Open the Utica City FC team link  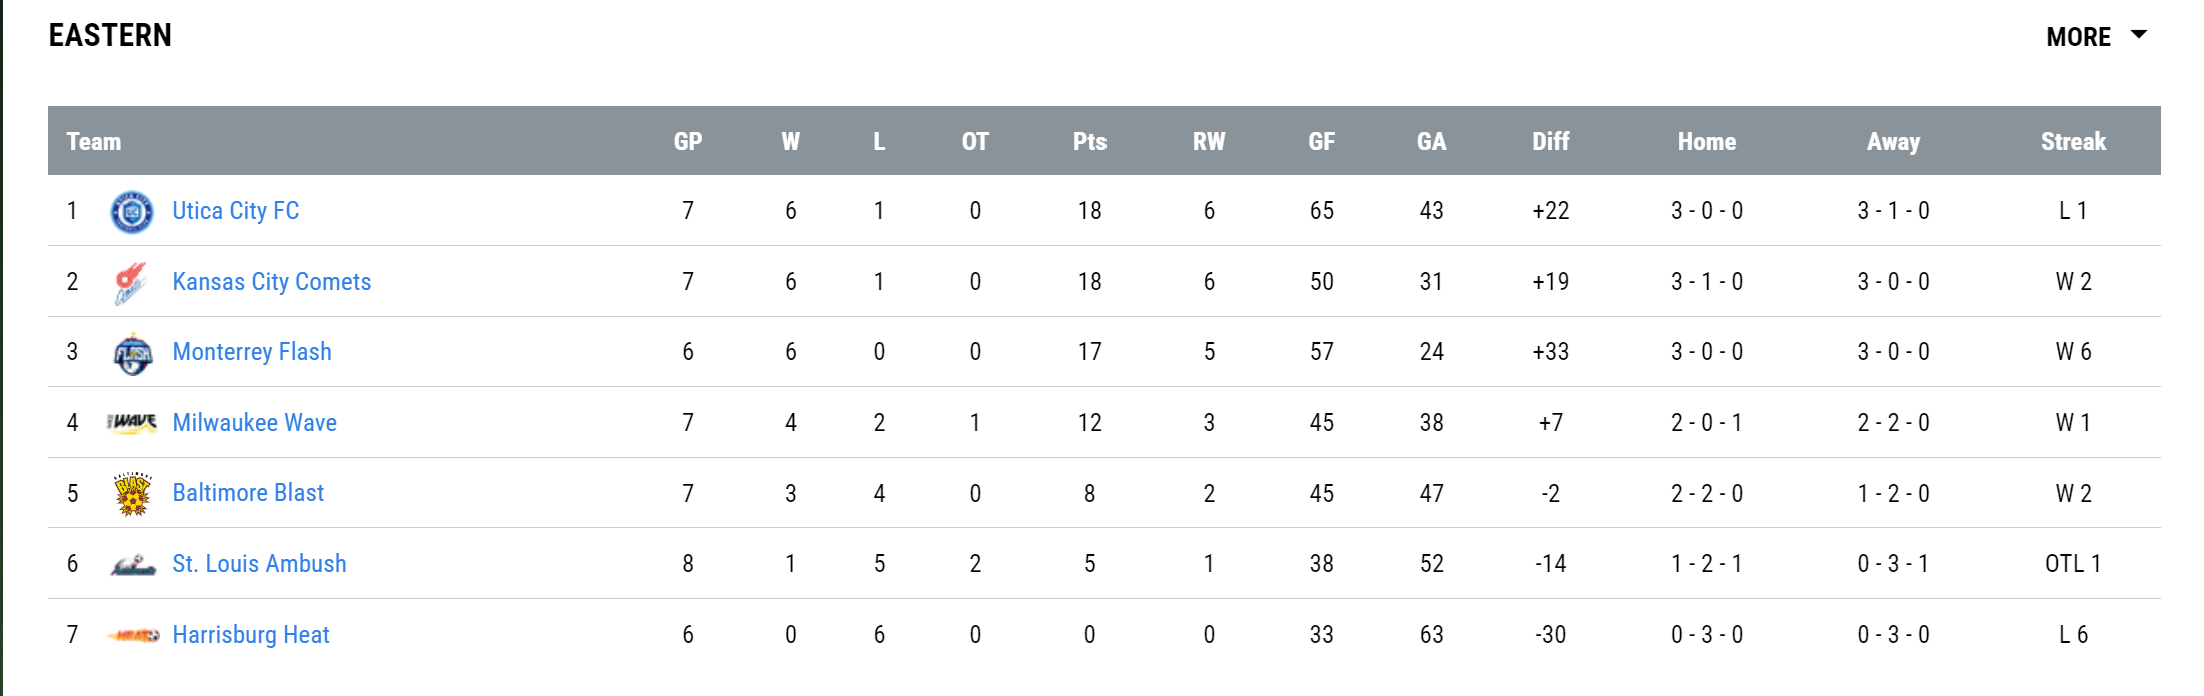pyautogui.click(x=236, y=211)
